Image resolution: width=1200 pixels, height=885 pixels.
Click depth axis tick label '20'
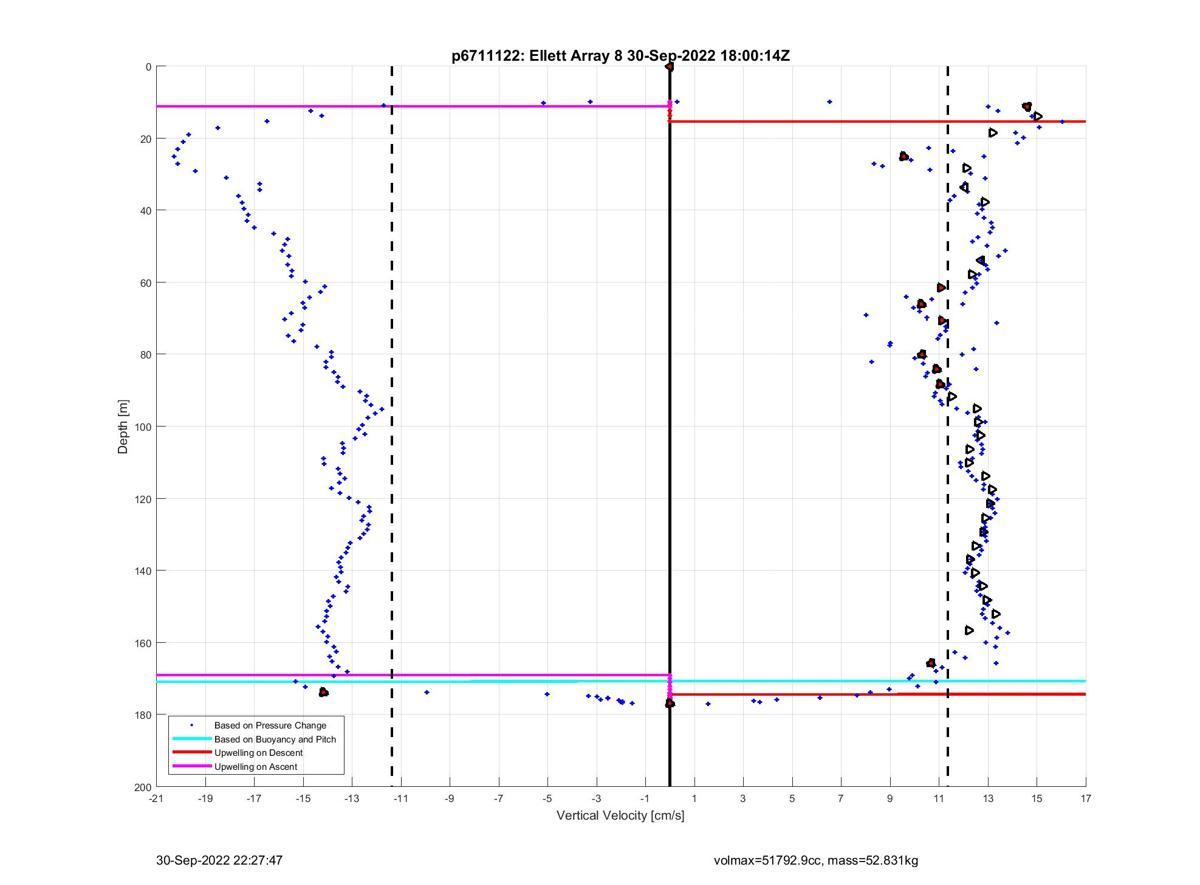[x=146, y=139]
